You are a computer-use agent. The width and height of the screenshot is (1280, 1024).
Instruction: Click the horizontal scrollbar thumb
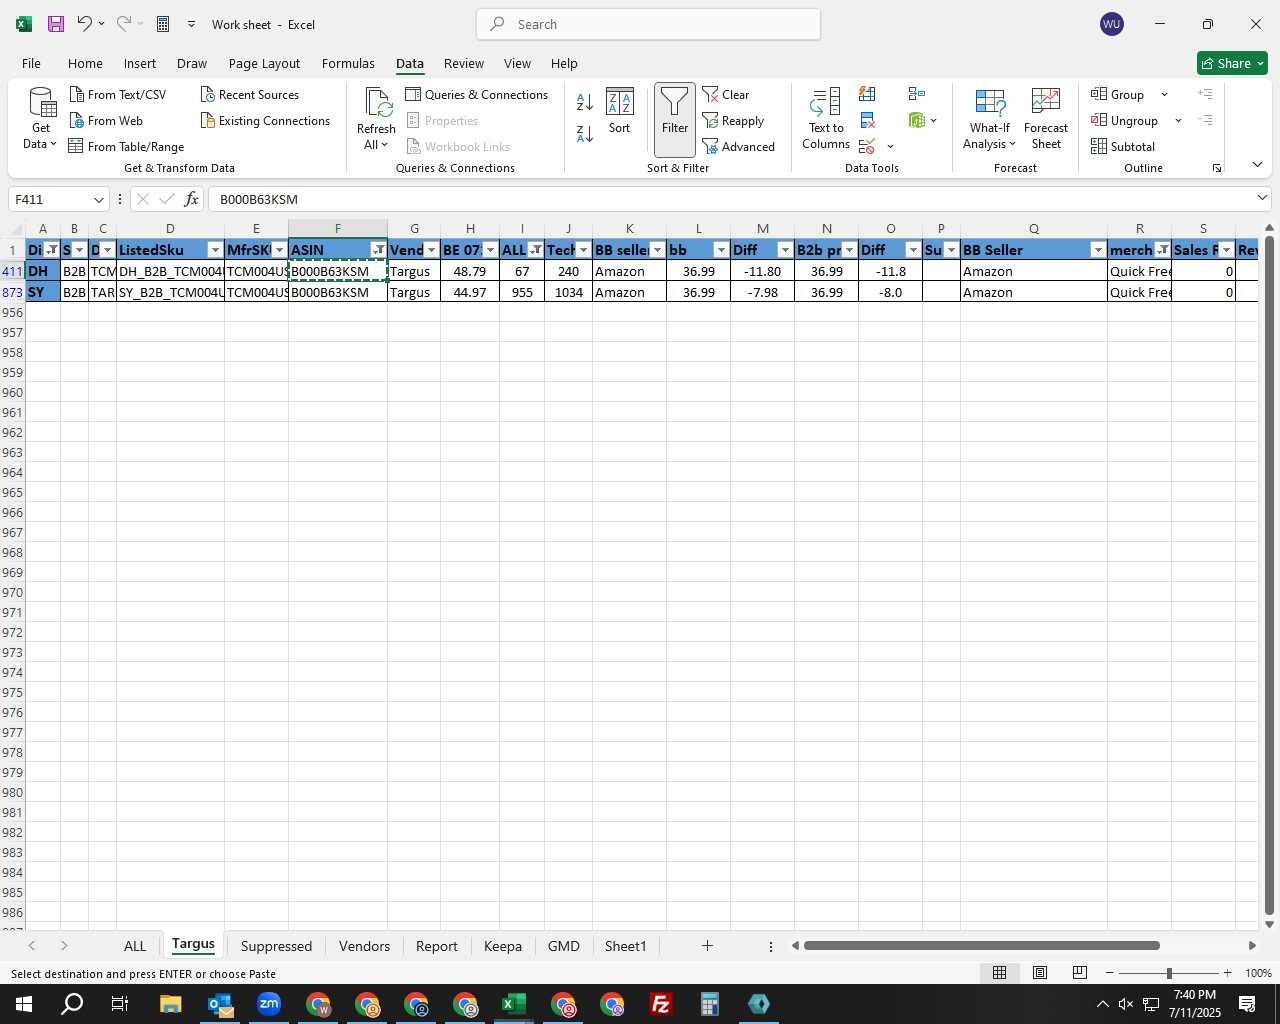tap(981, 945)
